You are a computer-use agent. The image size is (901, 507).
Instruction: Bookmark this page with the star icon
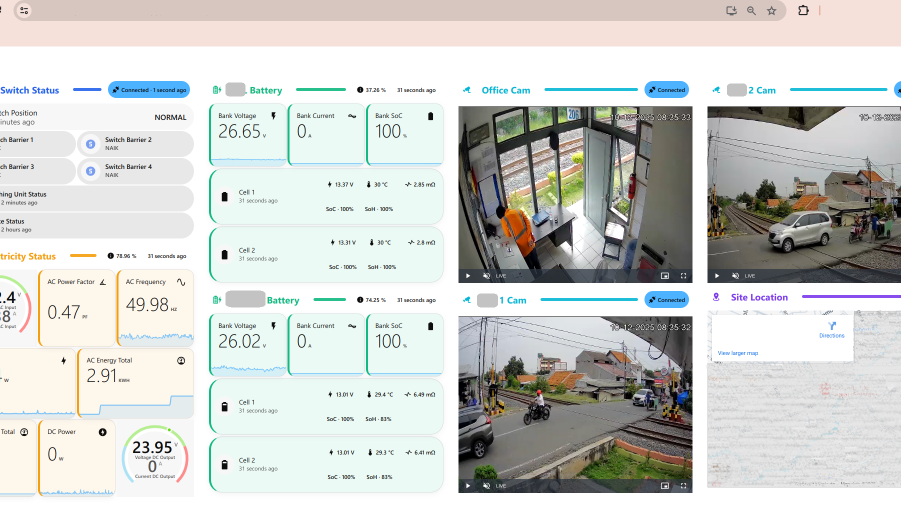772,11
